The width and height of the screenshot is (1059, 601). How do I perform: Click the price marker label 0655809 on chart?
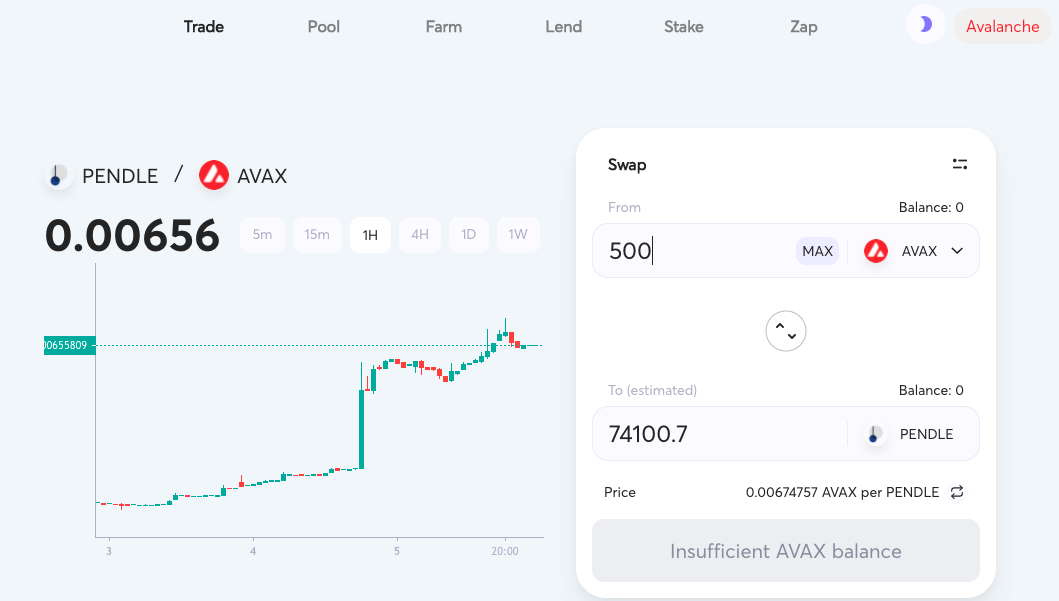[x=70, y=345]
